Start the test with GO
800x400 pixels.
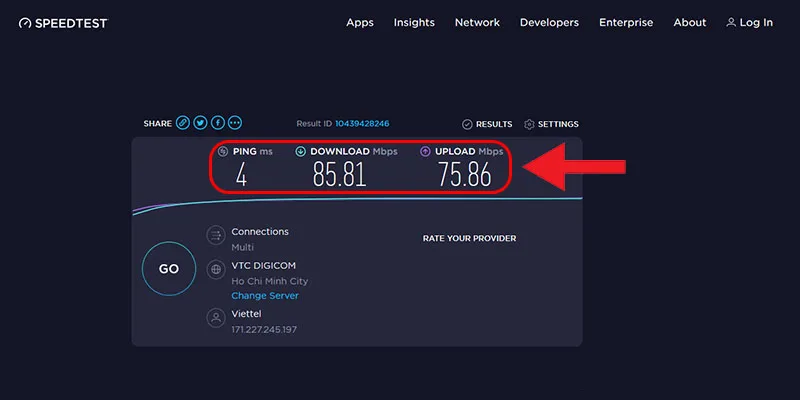tap(168, 269)
